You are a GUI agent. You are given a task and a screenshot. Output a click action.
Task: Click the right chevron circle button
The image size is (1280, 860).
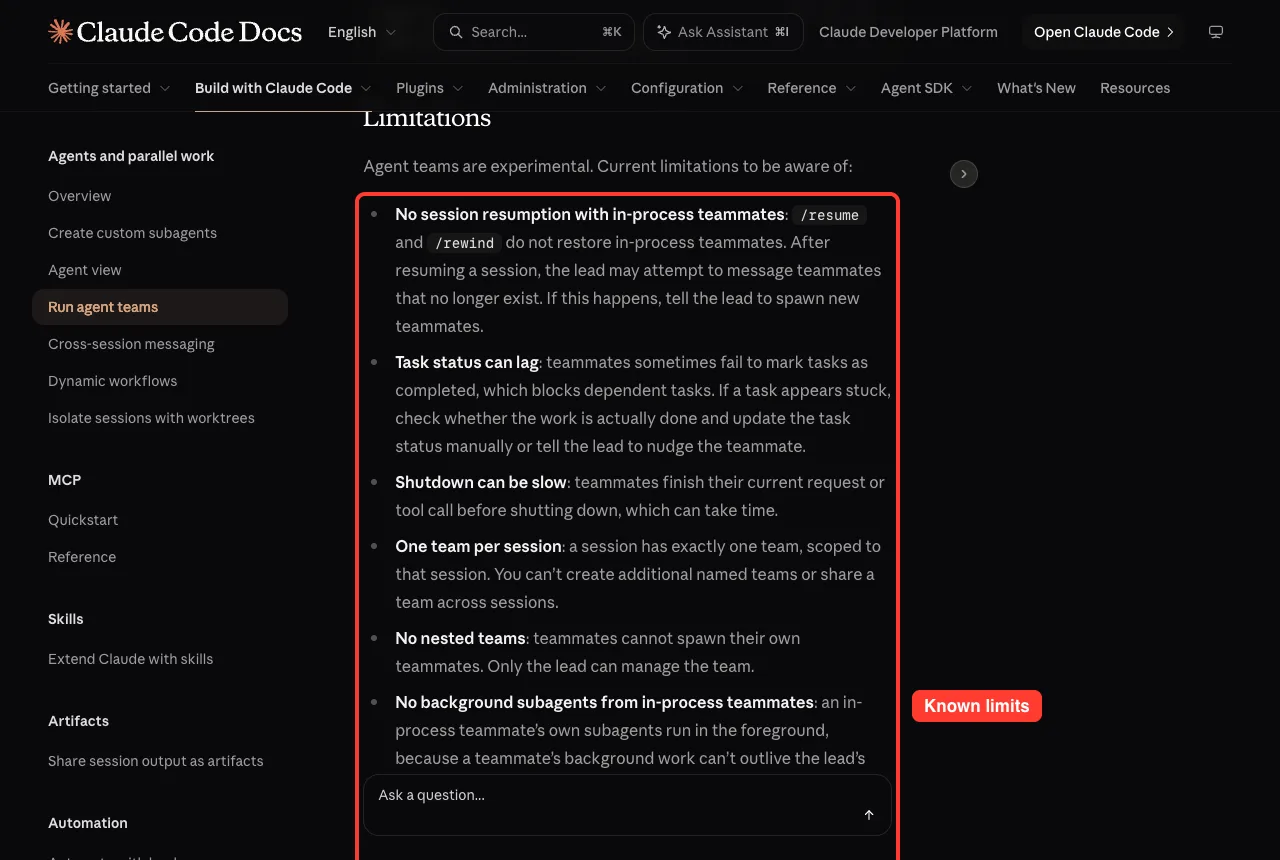coord(964,174)
